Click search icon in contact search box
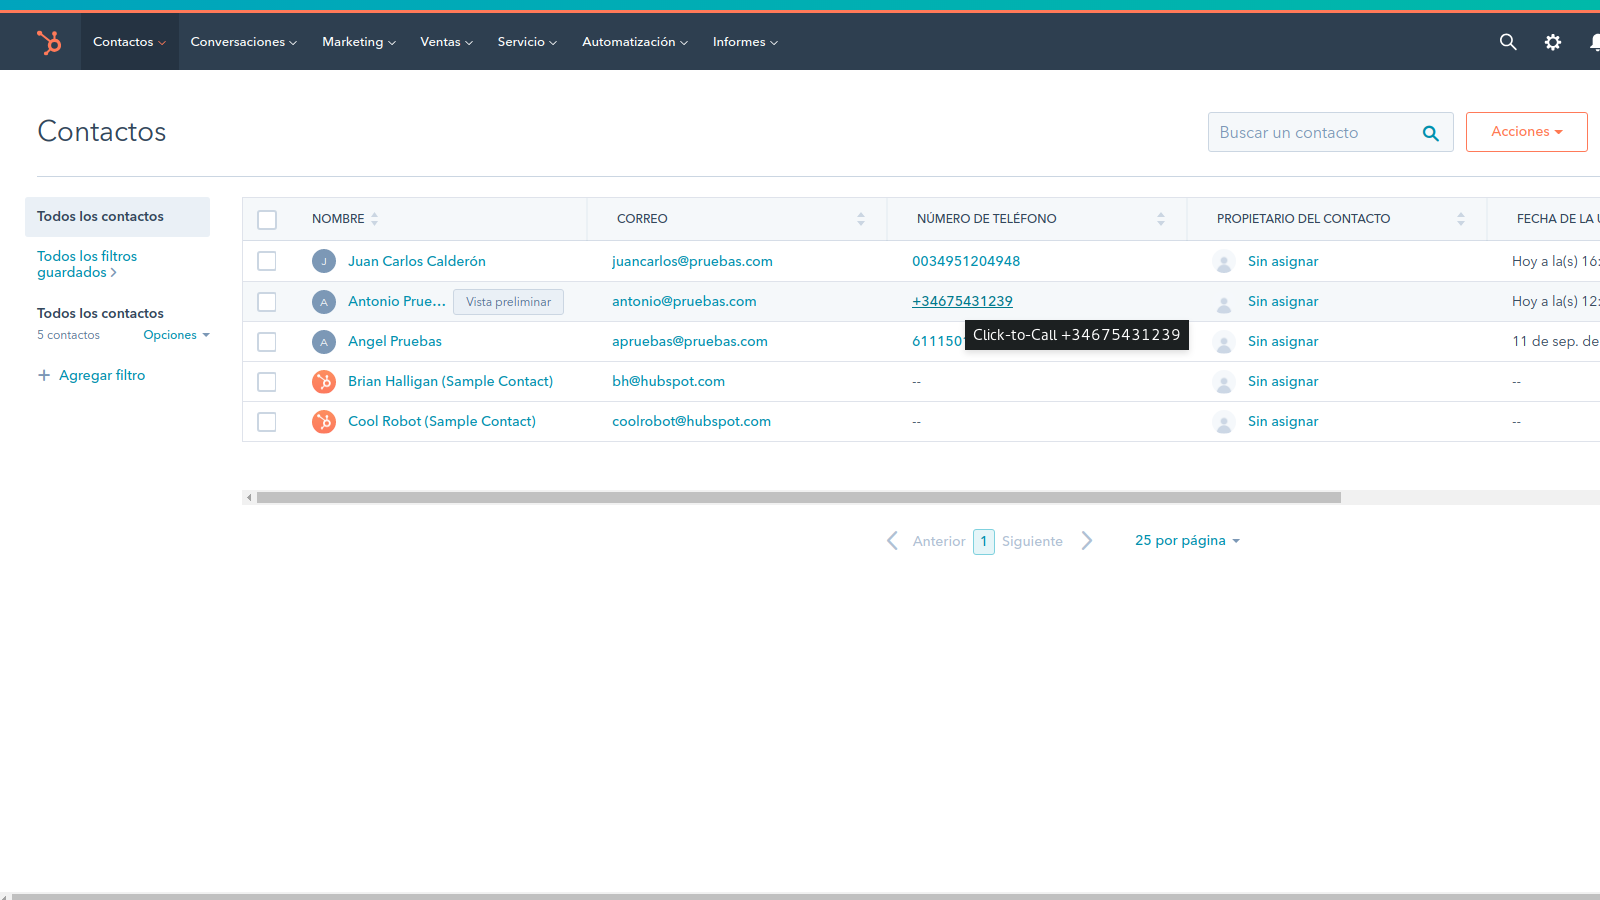 pos(1431,133)
